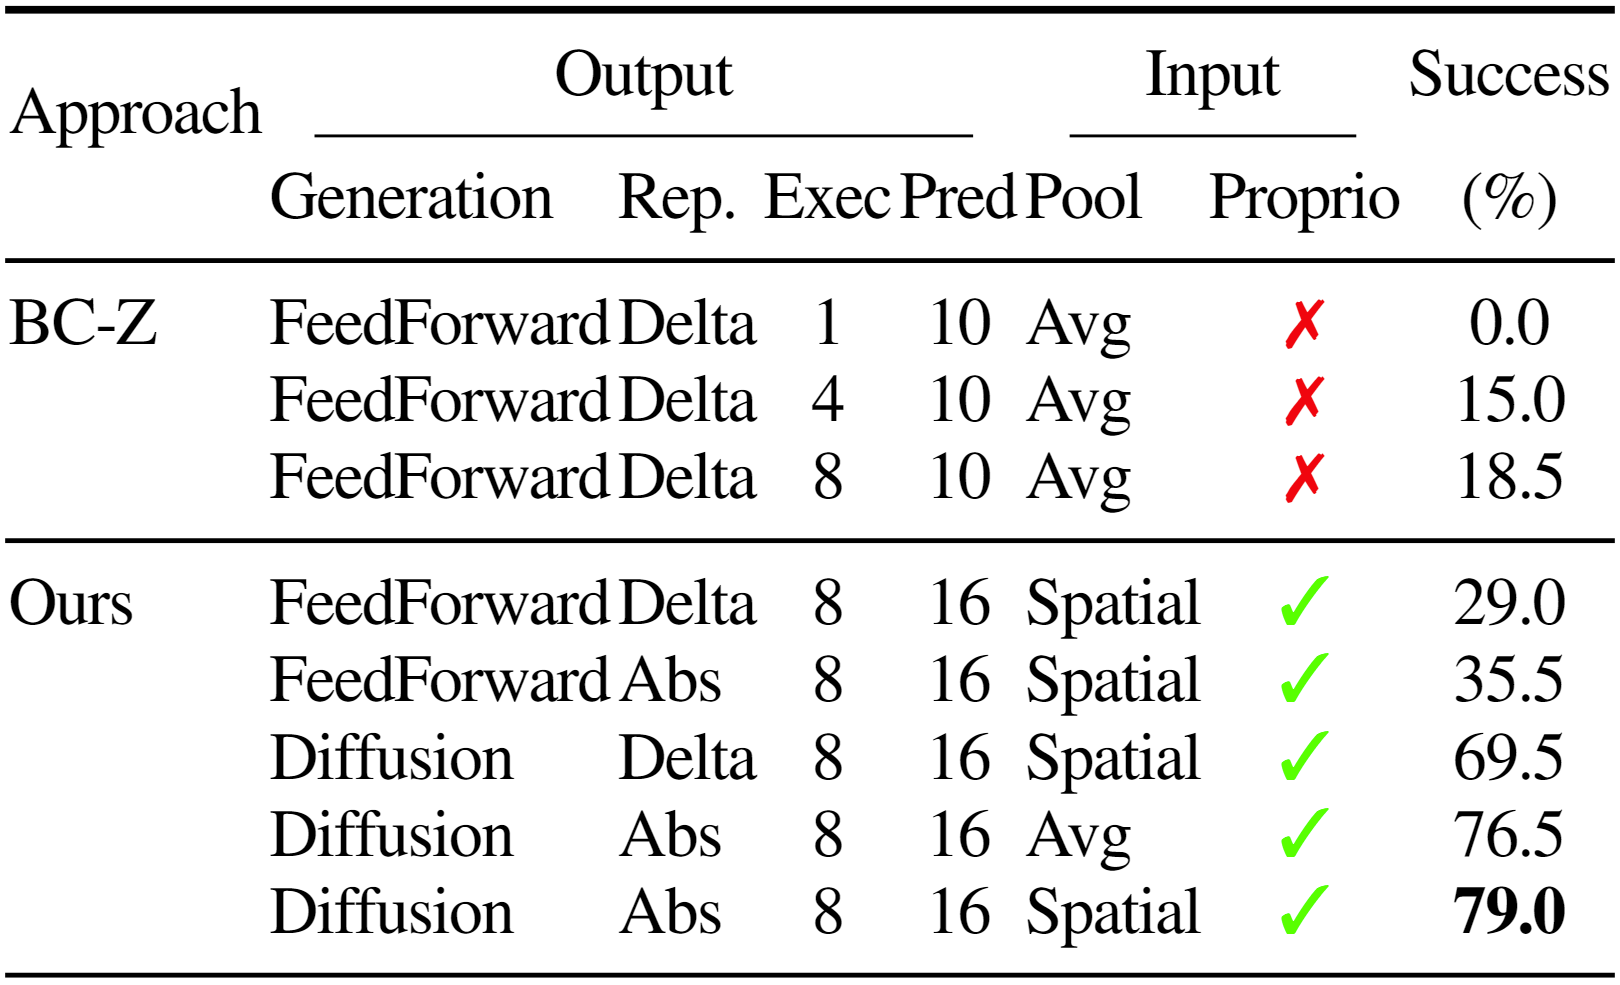The width and height of the screenshot is (1620, 985).
Task: Click the bold 79.0 success value
Action: point(1509,912)
